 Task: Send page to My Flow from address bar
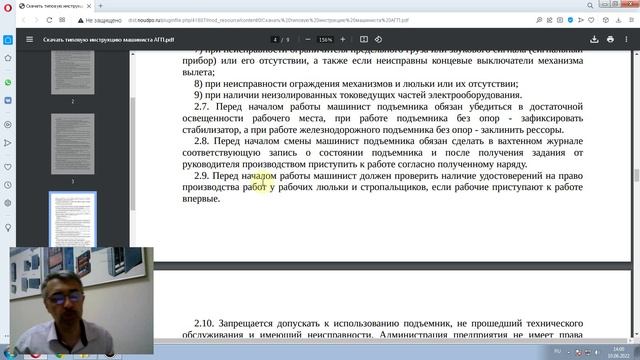(581, 20)
